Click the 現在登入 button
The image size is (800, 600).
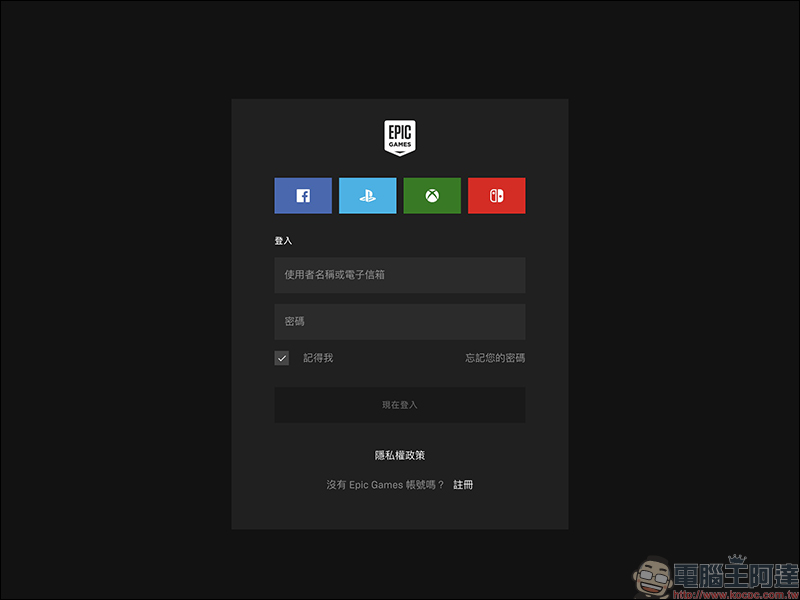pos(400,405)
